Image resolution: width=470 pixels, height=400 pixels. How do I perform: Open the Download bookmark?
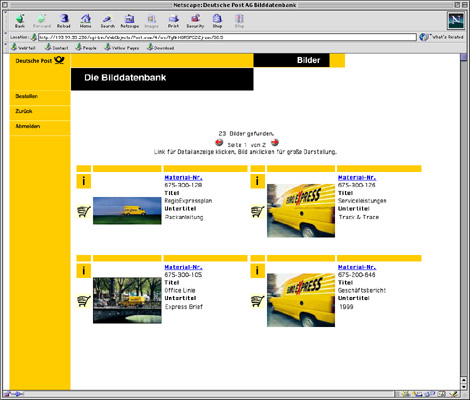160,48
